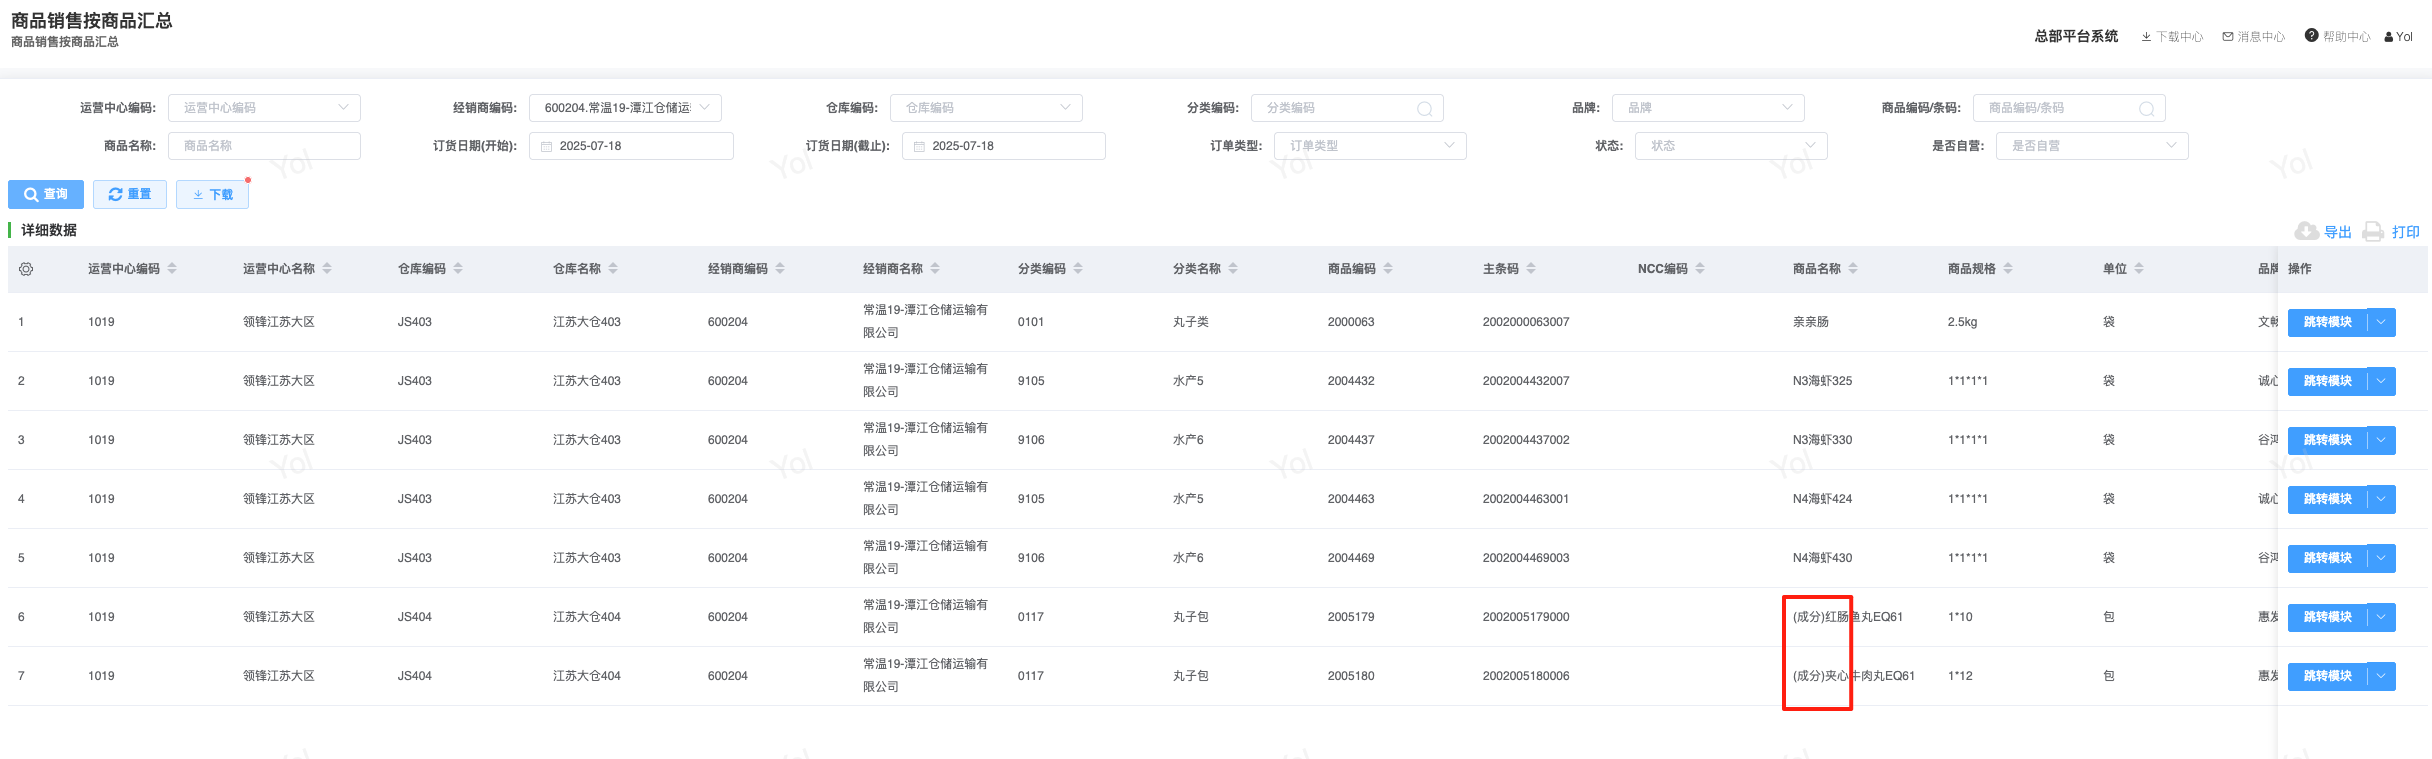Expand the 运营中心编码 dropdown
The width and height of the screenshot is (2432, 759).
click(343, 108)
